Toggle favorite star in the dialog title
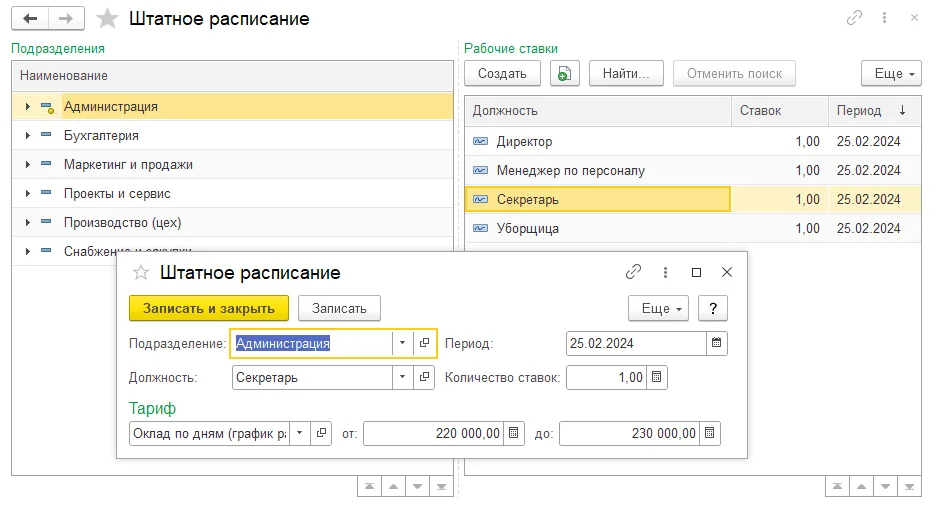 [x=141, y=273]
